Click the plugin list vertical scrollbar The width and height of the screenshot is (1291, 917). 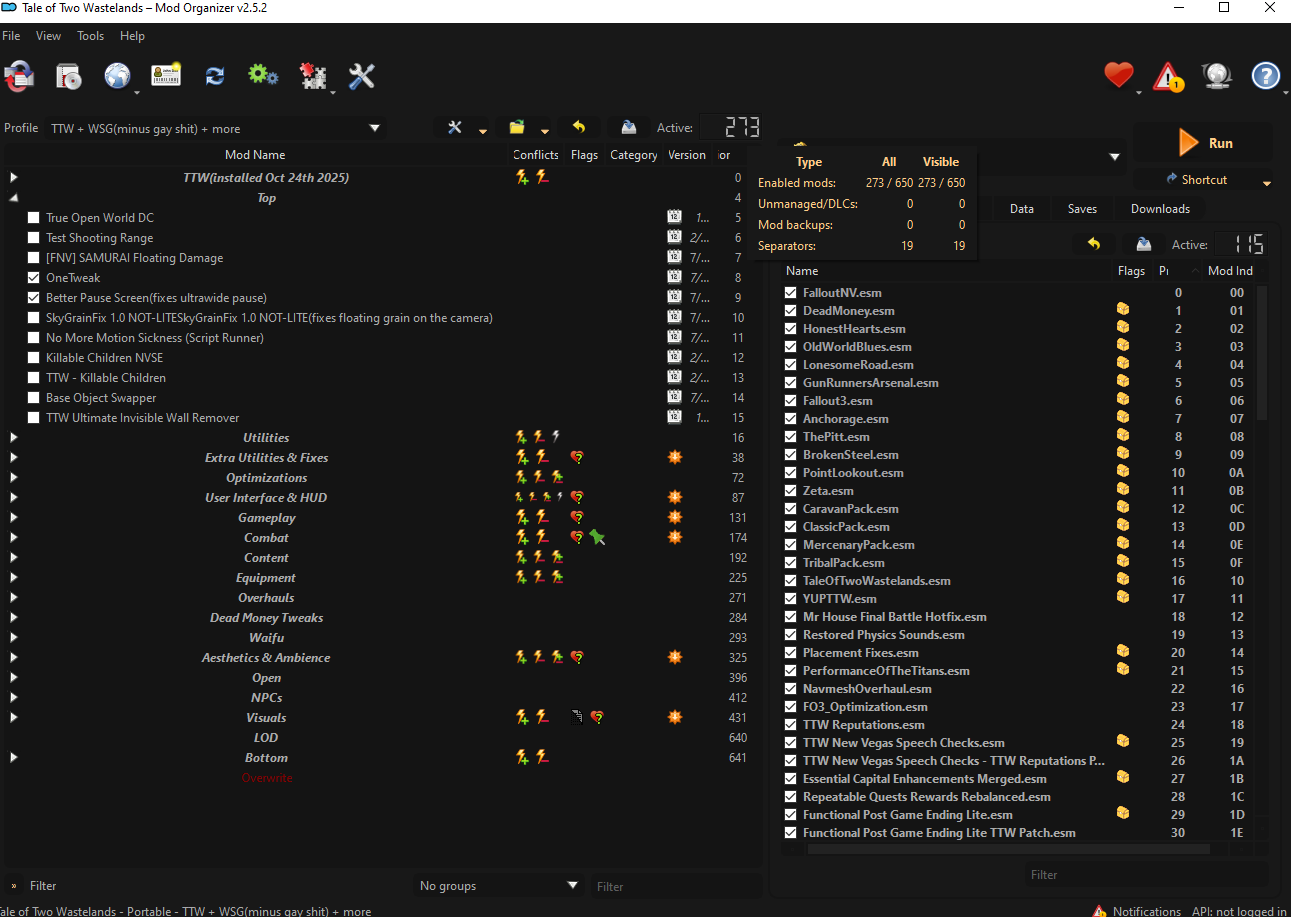pyautogui.click(x=1262, y=352)
